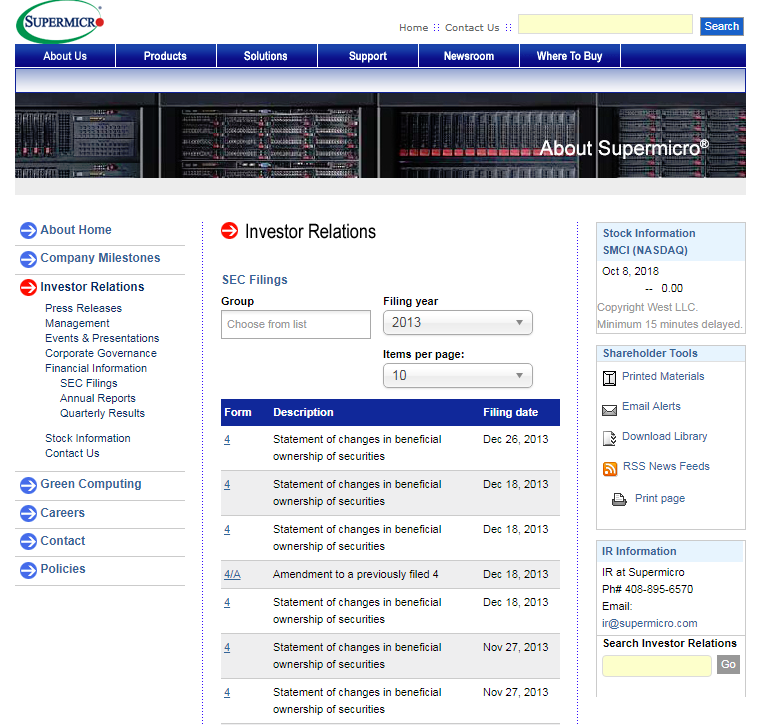
Task: Click the RSS News Feeds orange icon
Action: [x=610, y=468]
